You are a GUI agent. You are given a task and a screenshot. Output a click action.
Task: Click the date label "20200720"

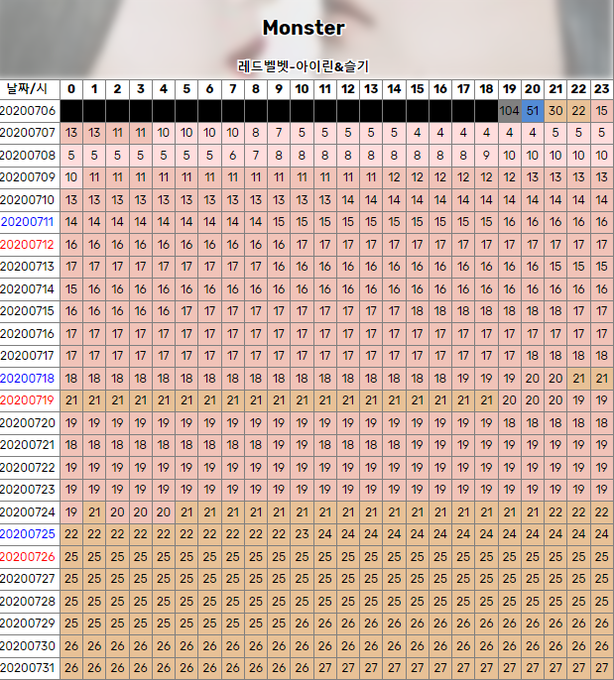click(28, 423)
